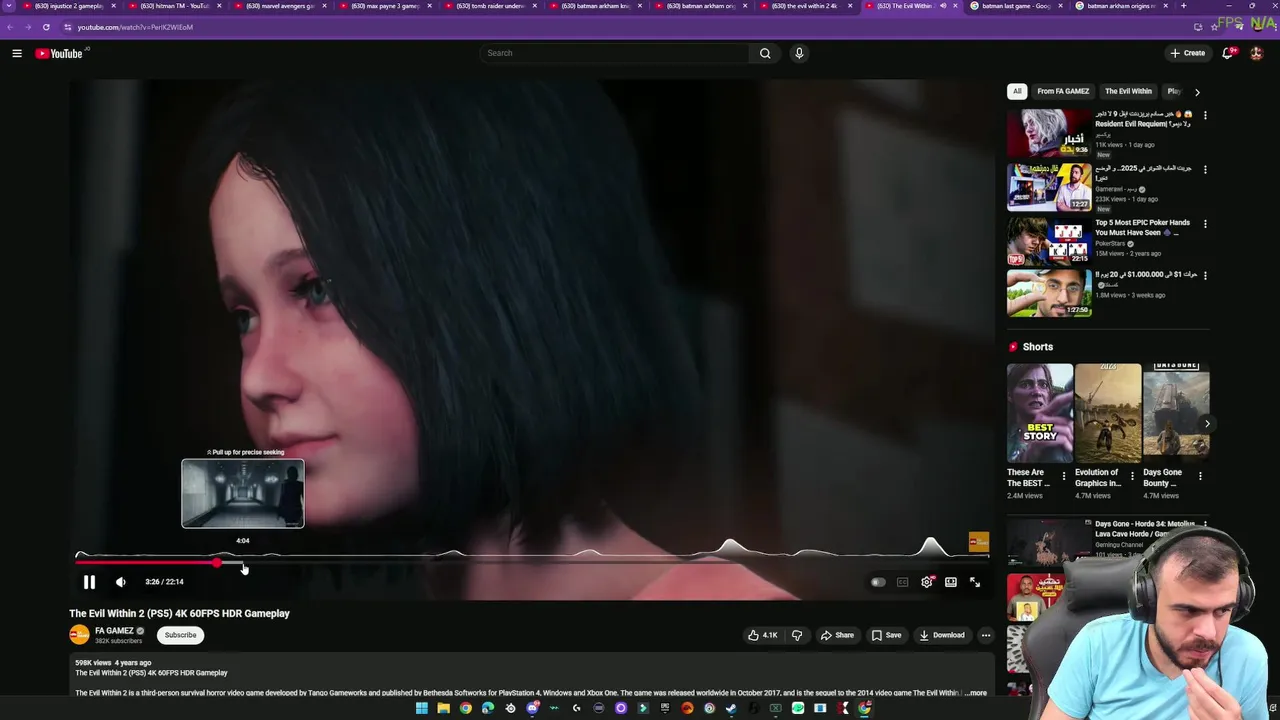Start voice search with microphone icon

[799, 53]
